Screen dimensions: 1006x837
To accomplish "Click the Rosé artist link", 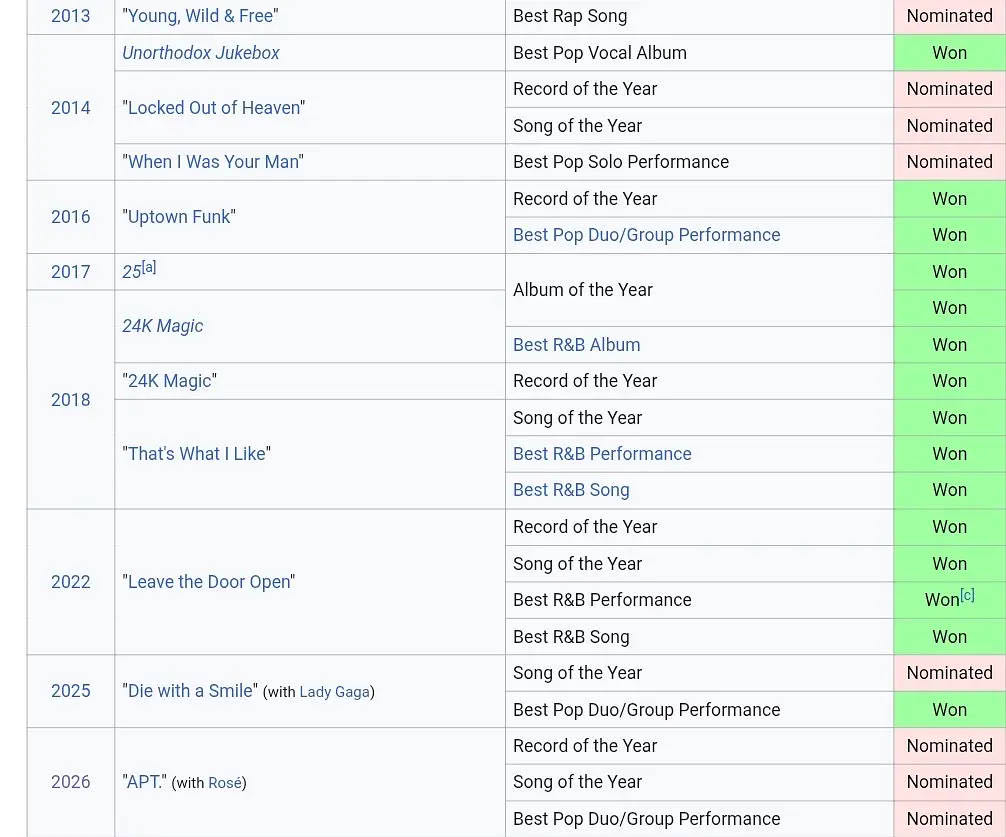I will [x=225, y=783].
